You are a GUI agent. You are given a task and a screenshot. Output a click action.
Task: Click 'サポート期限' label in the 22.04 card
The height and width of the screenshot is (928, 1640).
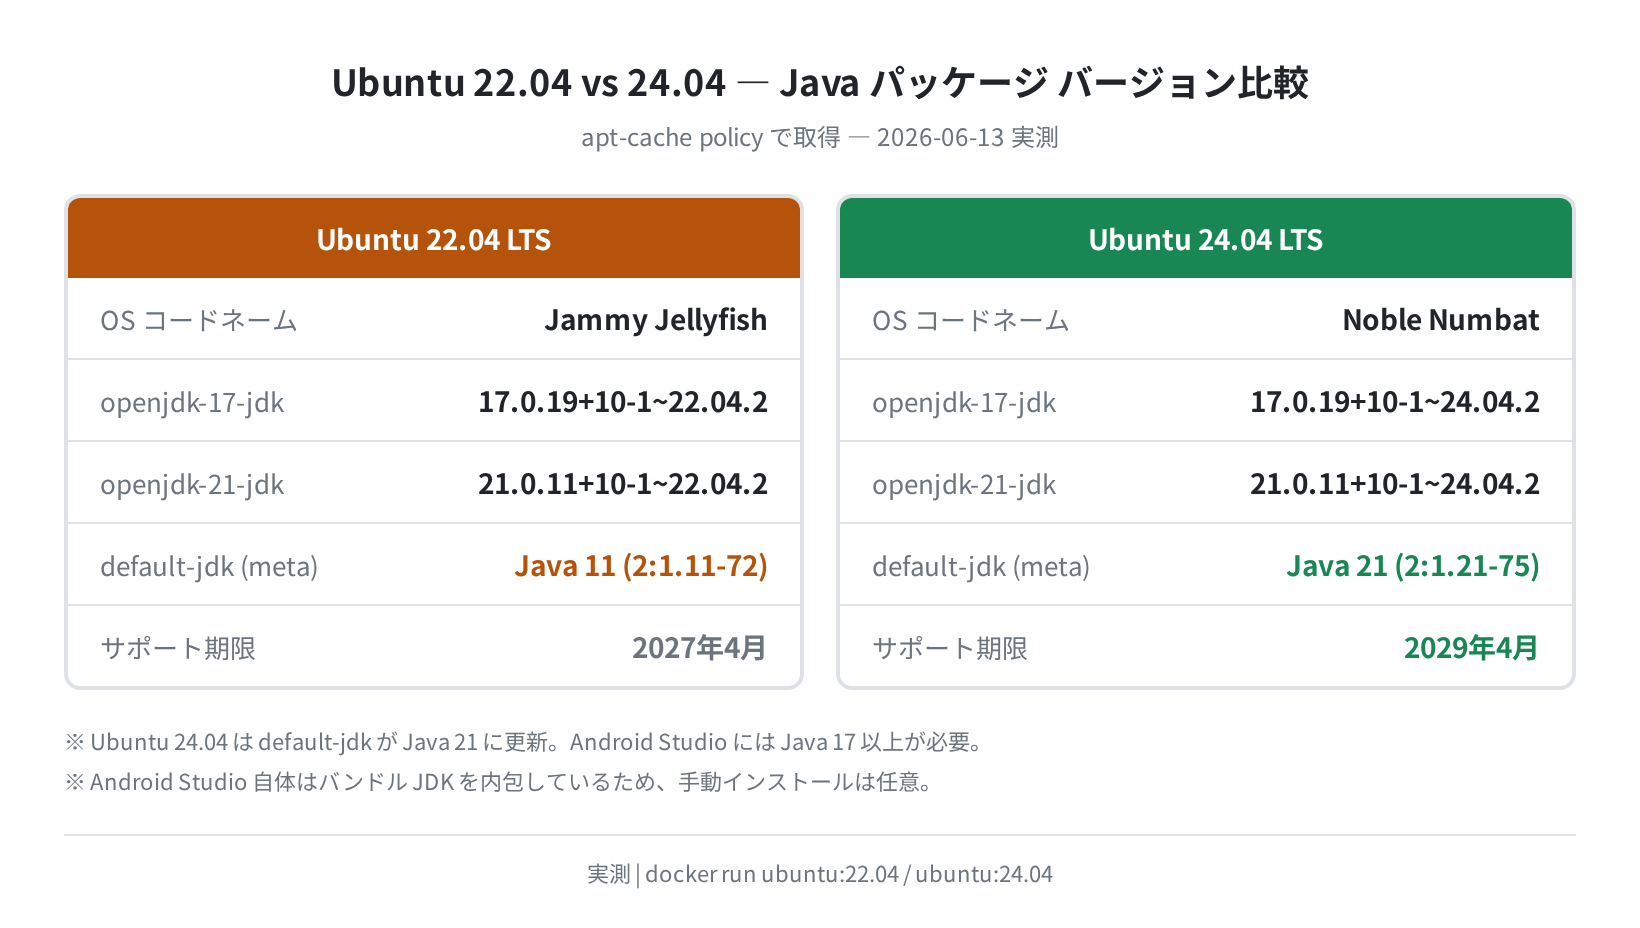tap(178, 648)
